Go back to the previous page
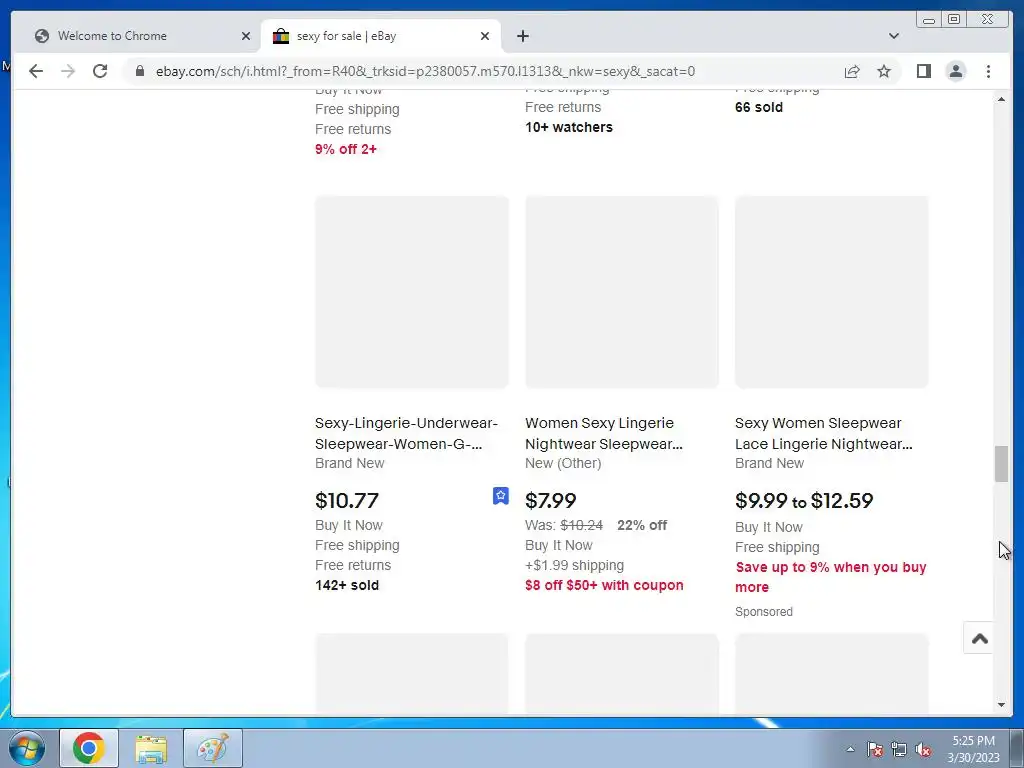Viewport: 1024px width, 768px height. [x=36, y=71]
